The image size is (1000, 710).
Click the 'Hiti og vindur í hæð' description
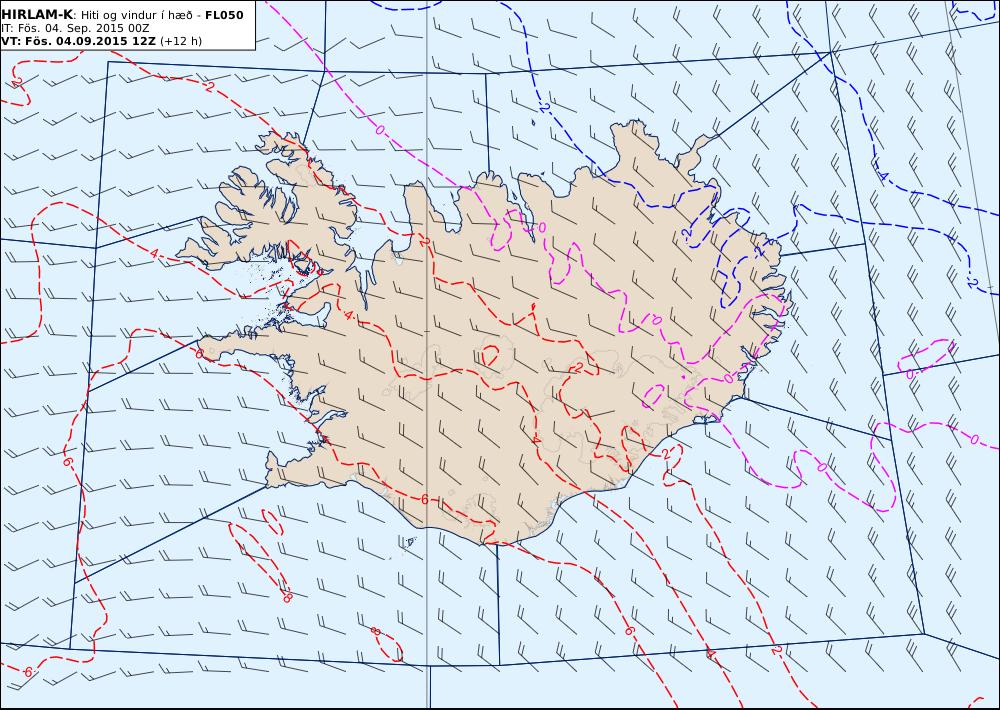(x=135, y=15)
